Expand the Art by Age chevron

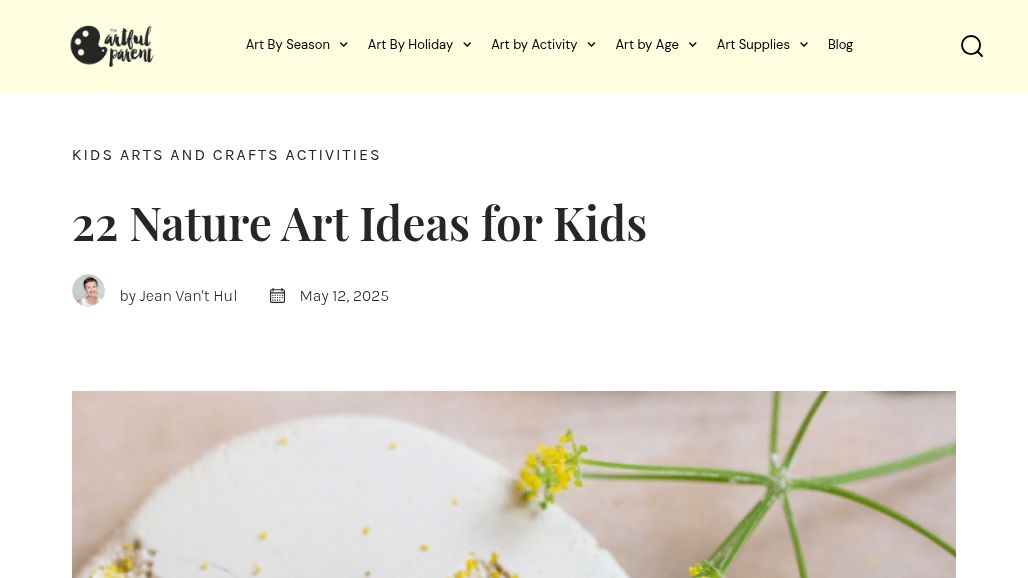click(x=693, y=45)
